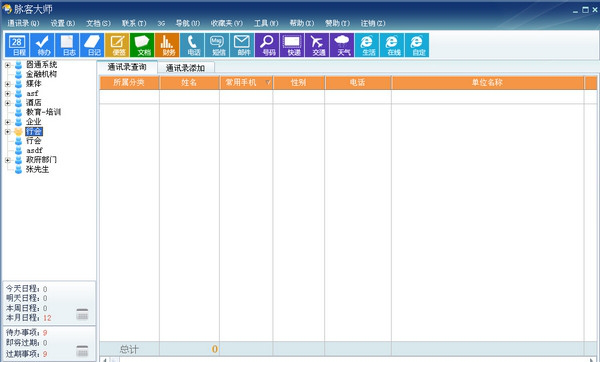
Task: Click the 本月日程 count of 12
Action: pos(47,318)
